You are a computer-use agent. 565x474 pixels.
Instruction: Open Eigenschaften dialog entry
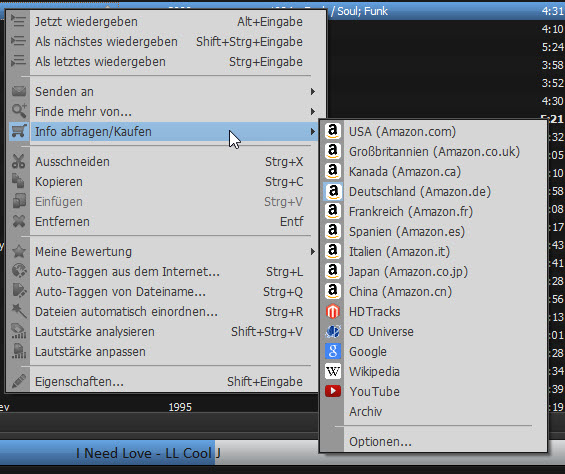163,381
